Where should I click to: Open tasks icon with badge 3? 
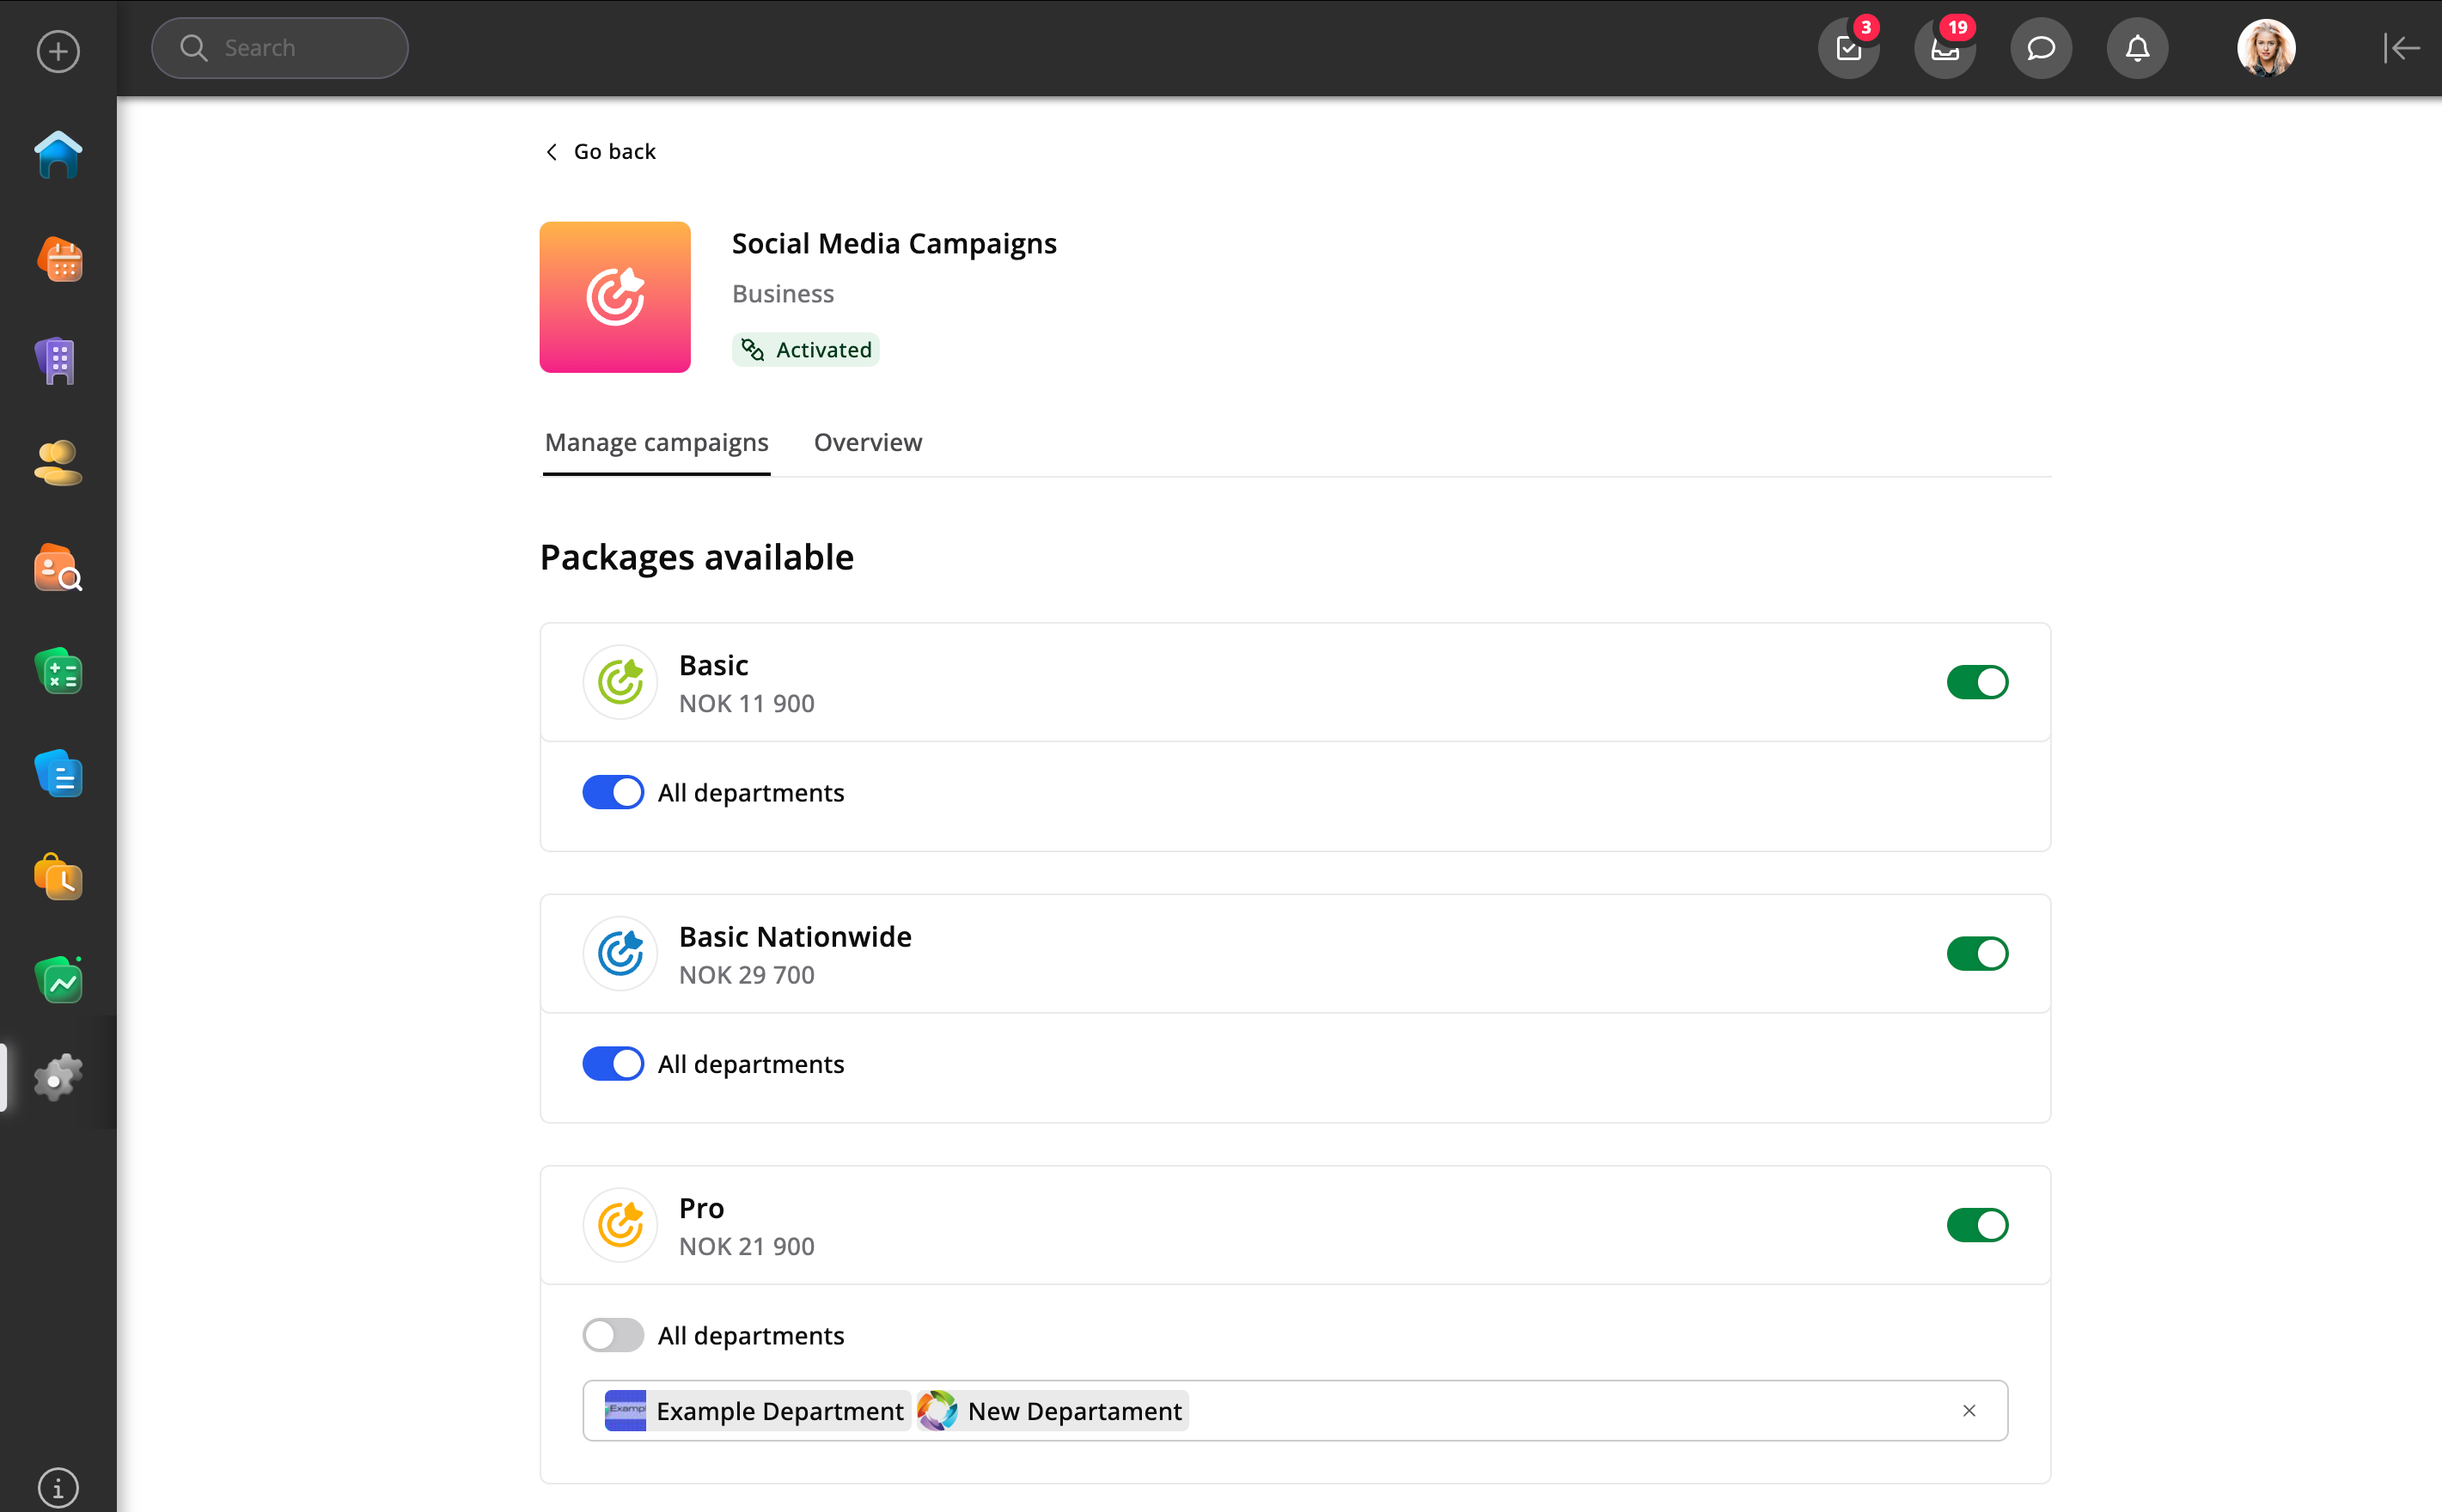pos(1848,48)
